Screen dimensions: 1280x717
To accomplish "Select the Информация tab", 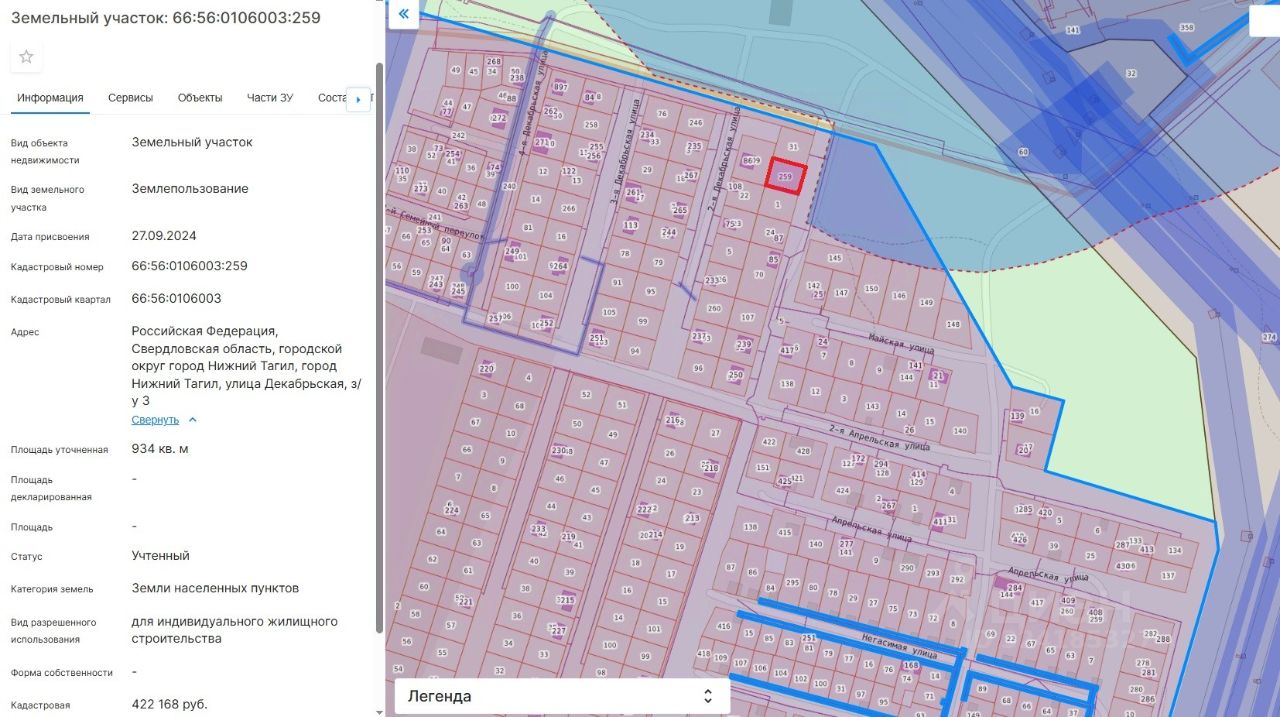I will point(50,98).
